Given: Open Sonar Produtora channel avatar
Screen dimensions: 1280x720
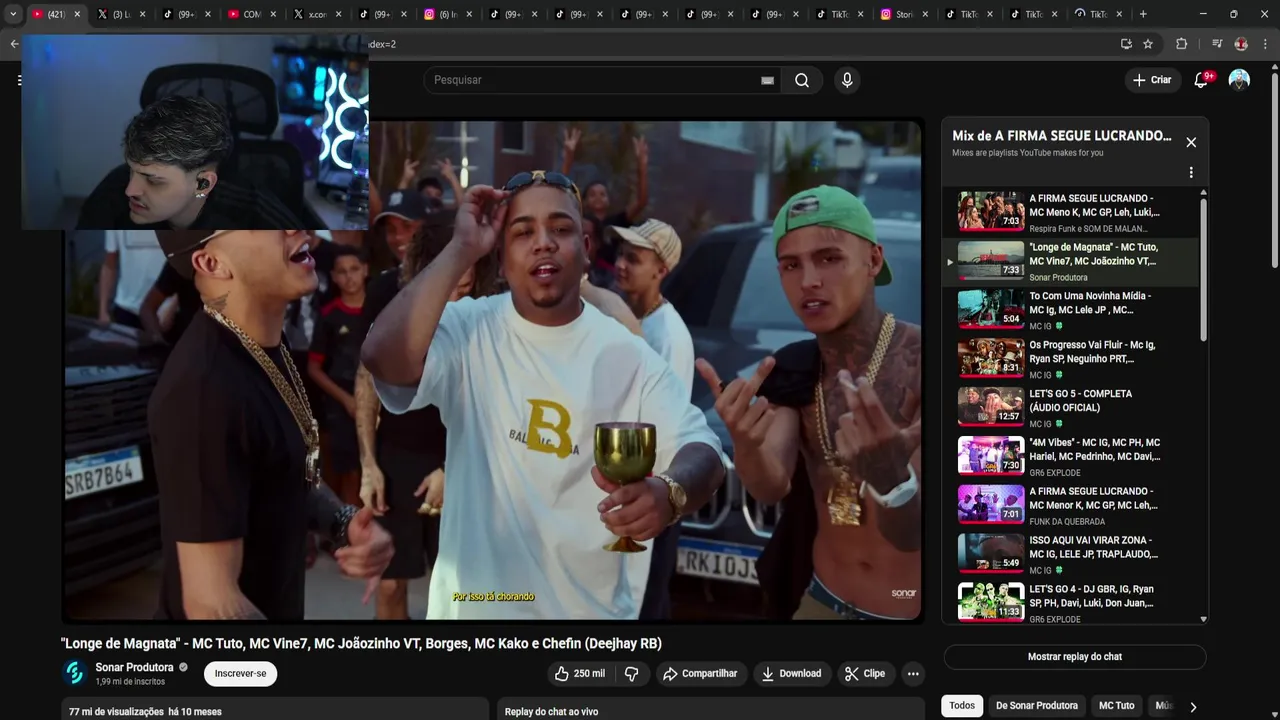Looking at the screenshot, I should point(74,673).
